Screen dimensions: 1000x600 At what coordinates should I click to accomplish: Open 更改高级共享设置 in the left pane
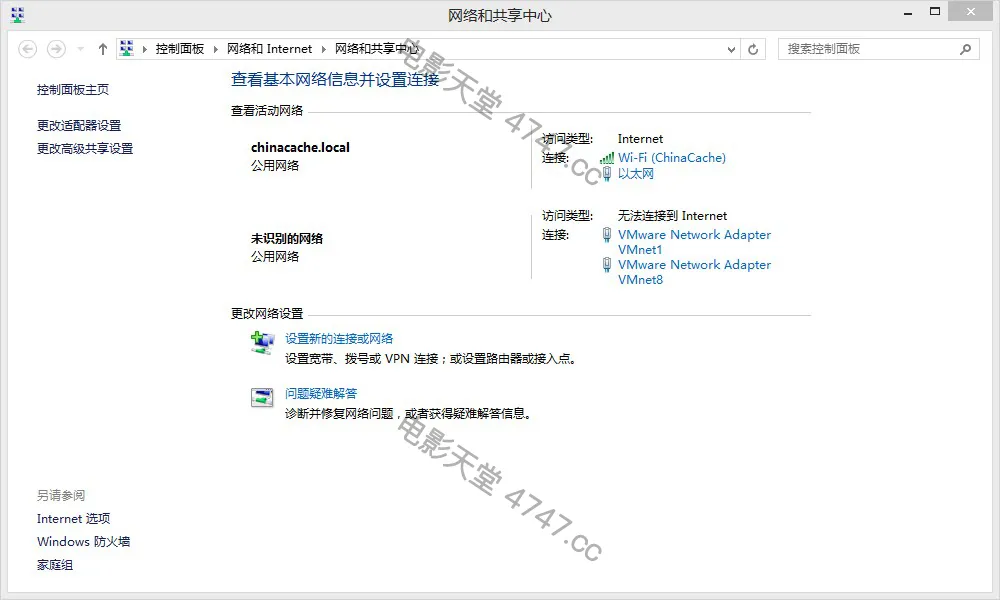(x=85, y=149)
